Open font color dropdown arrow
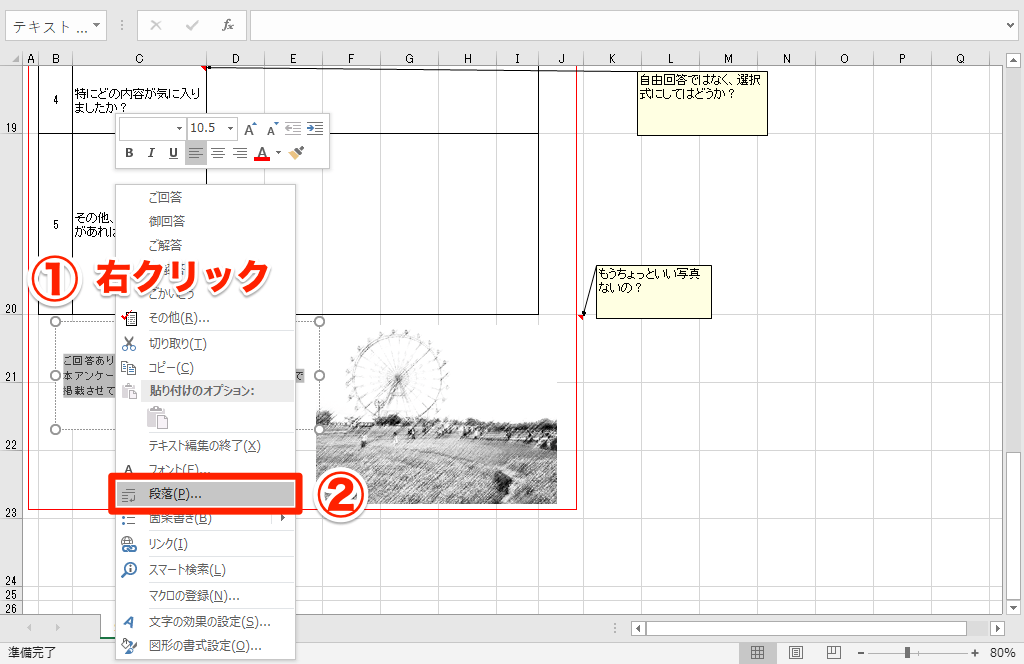 click(278, 153)
